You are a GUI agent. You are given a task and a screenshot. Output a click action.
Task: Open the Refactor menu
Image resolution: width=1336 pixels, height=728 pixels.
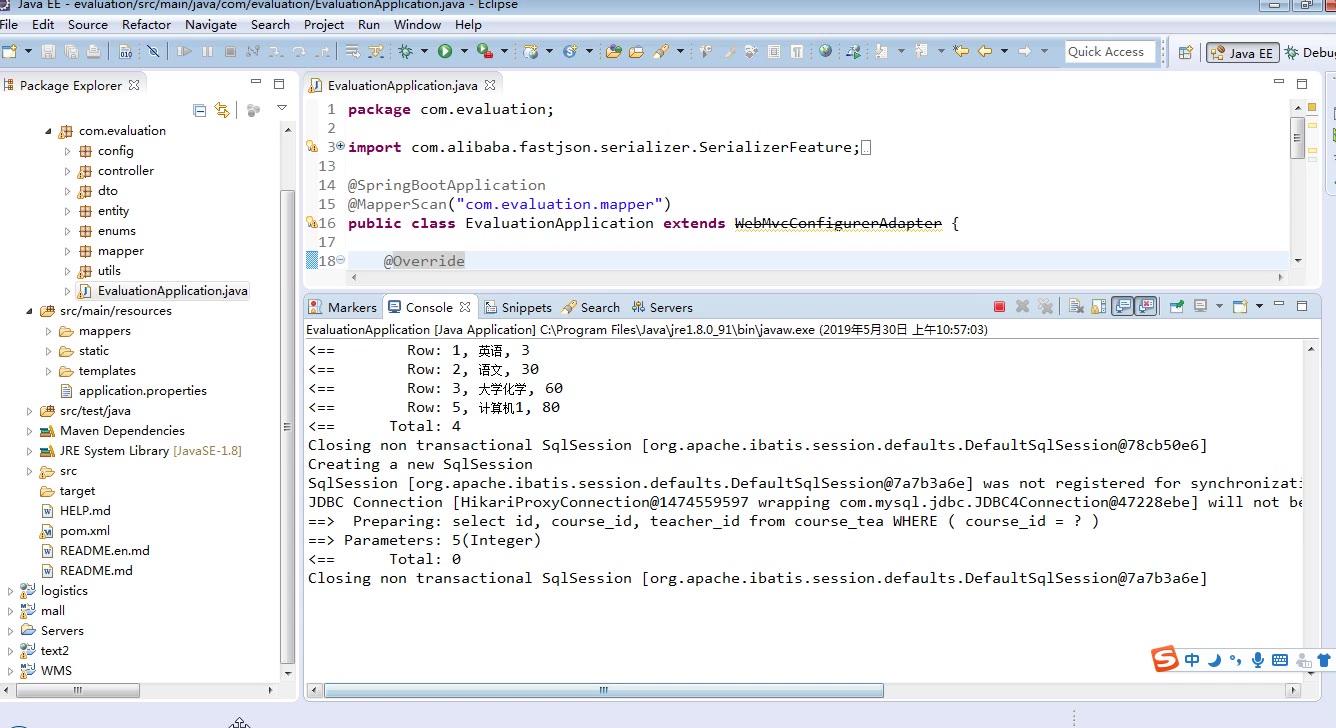click(146, 24)
